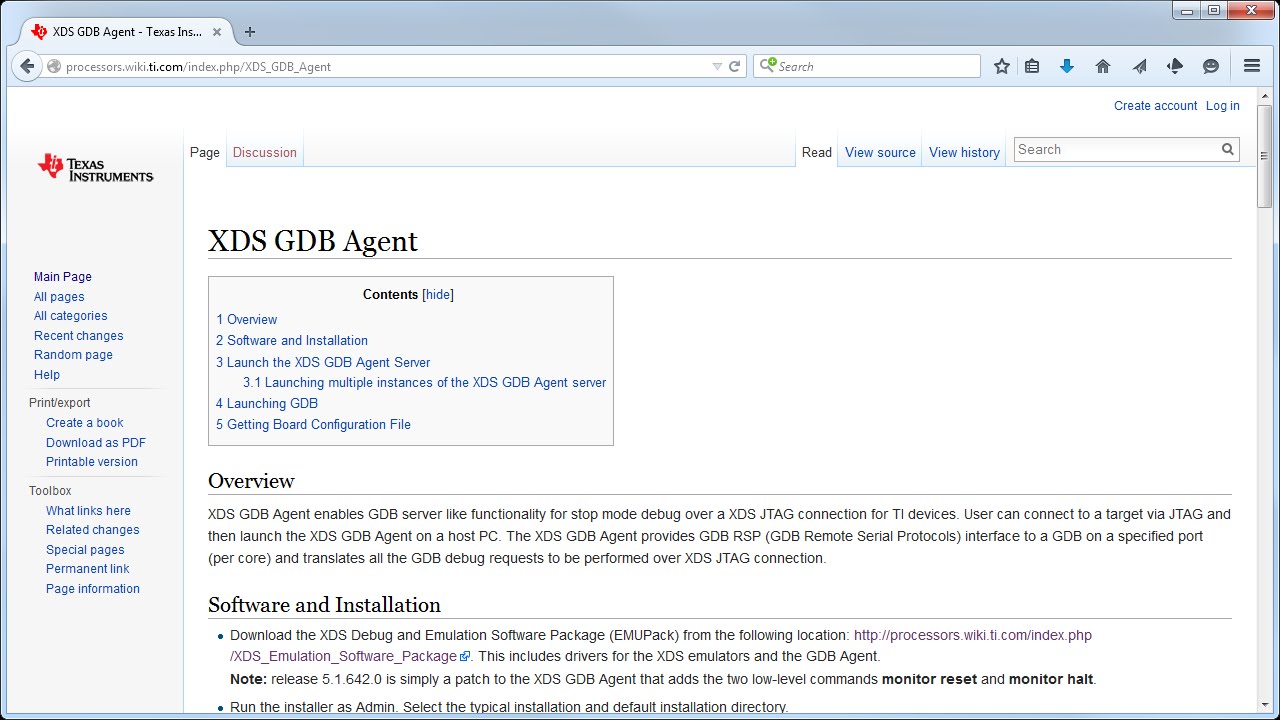Click the Pocket-style toolbar icon next to send
The width and height of the screenshot is (1280, 720).
[x=1175, y=66]
